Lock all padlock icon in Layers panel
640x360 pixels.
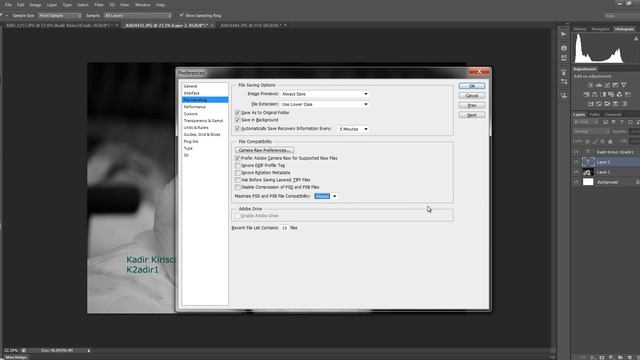[x=610, y=141]
